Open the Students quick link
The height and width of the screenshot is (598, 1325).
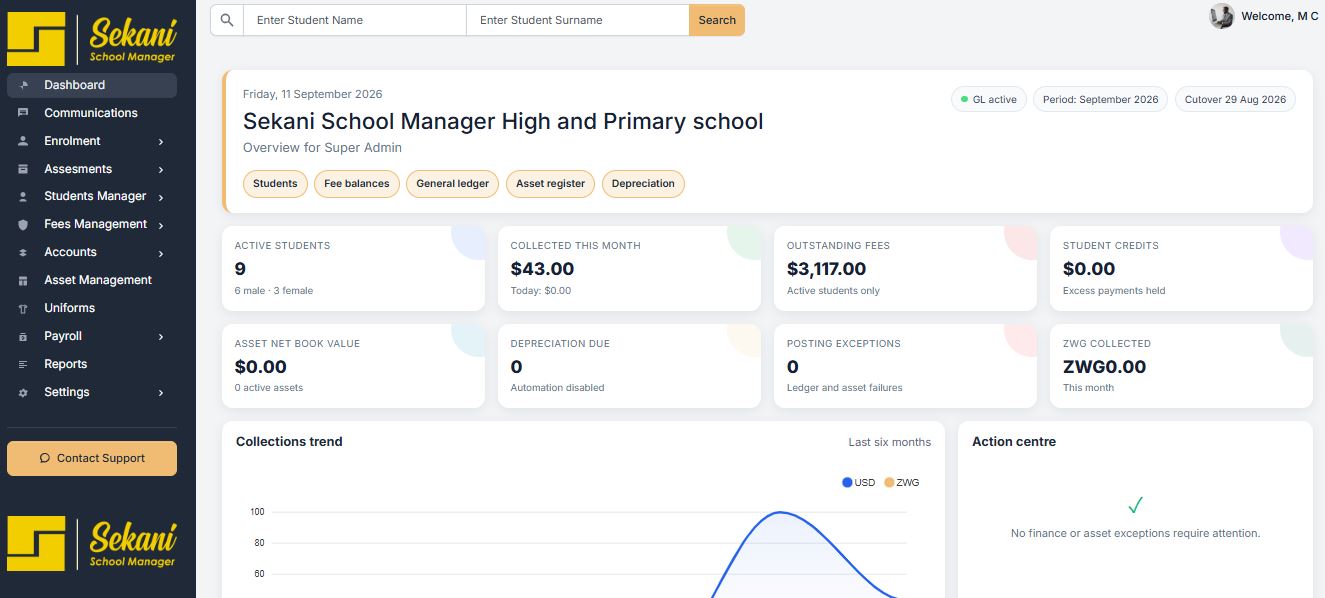275,184
